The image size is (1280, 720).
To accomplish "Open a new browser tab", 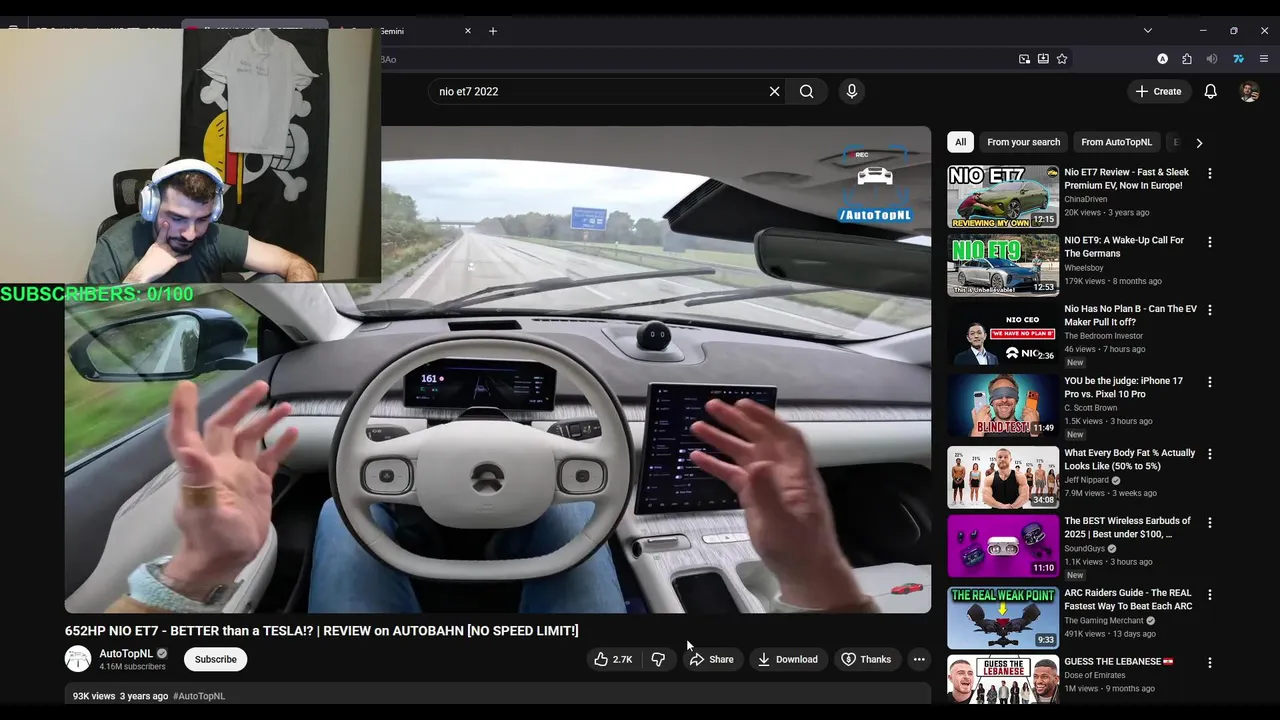I will tap(493, 31).
